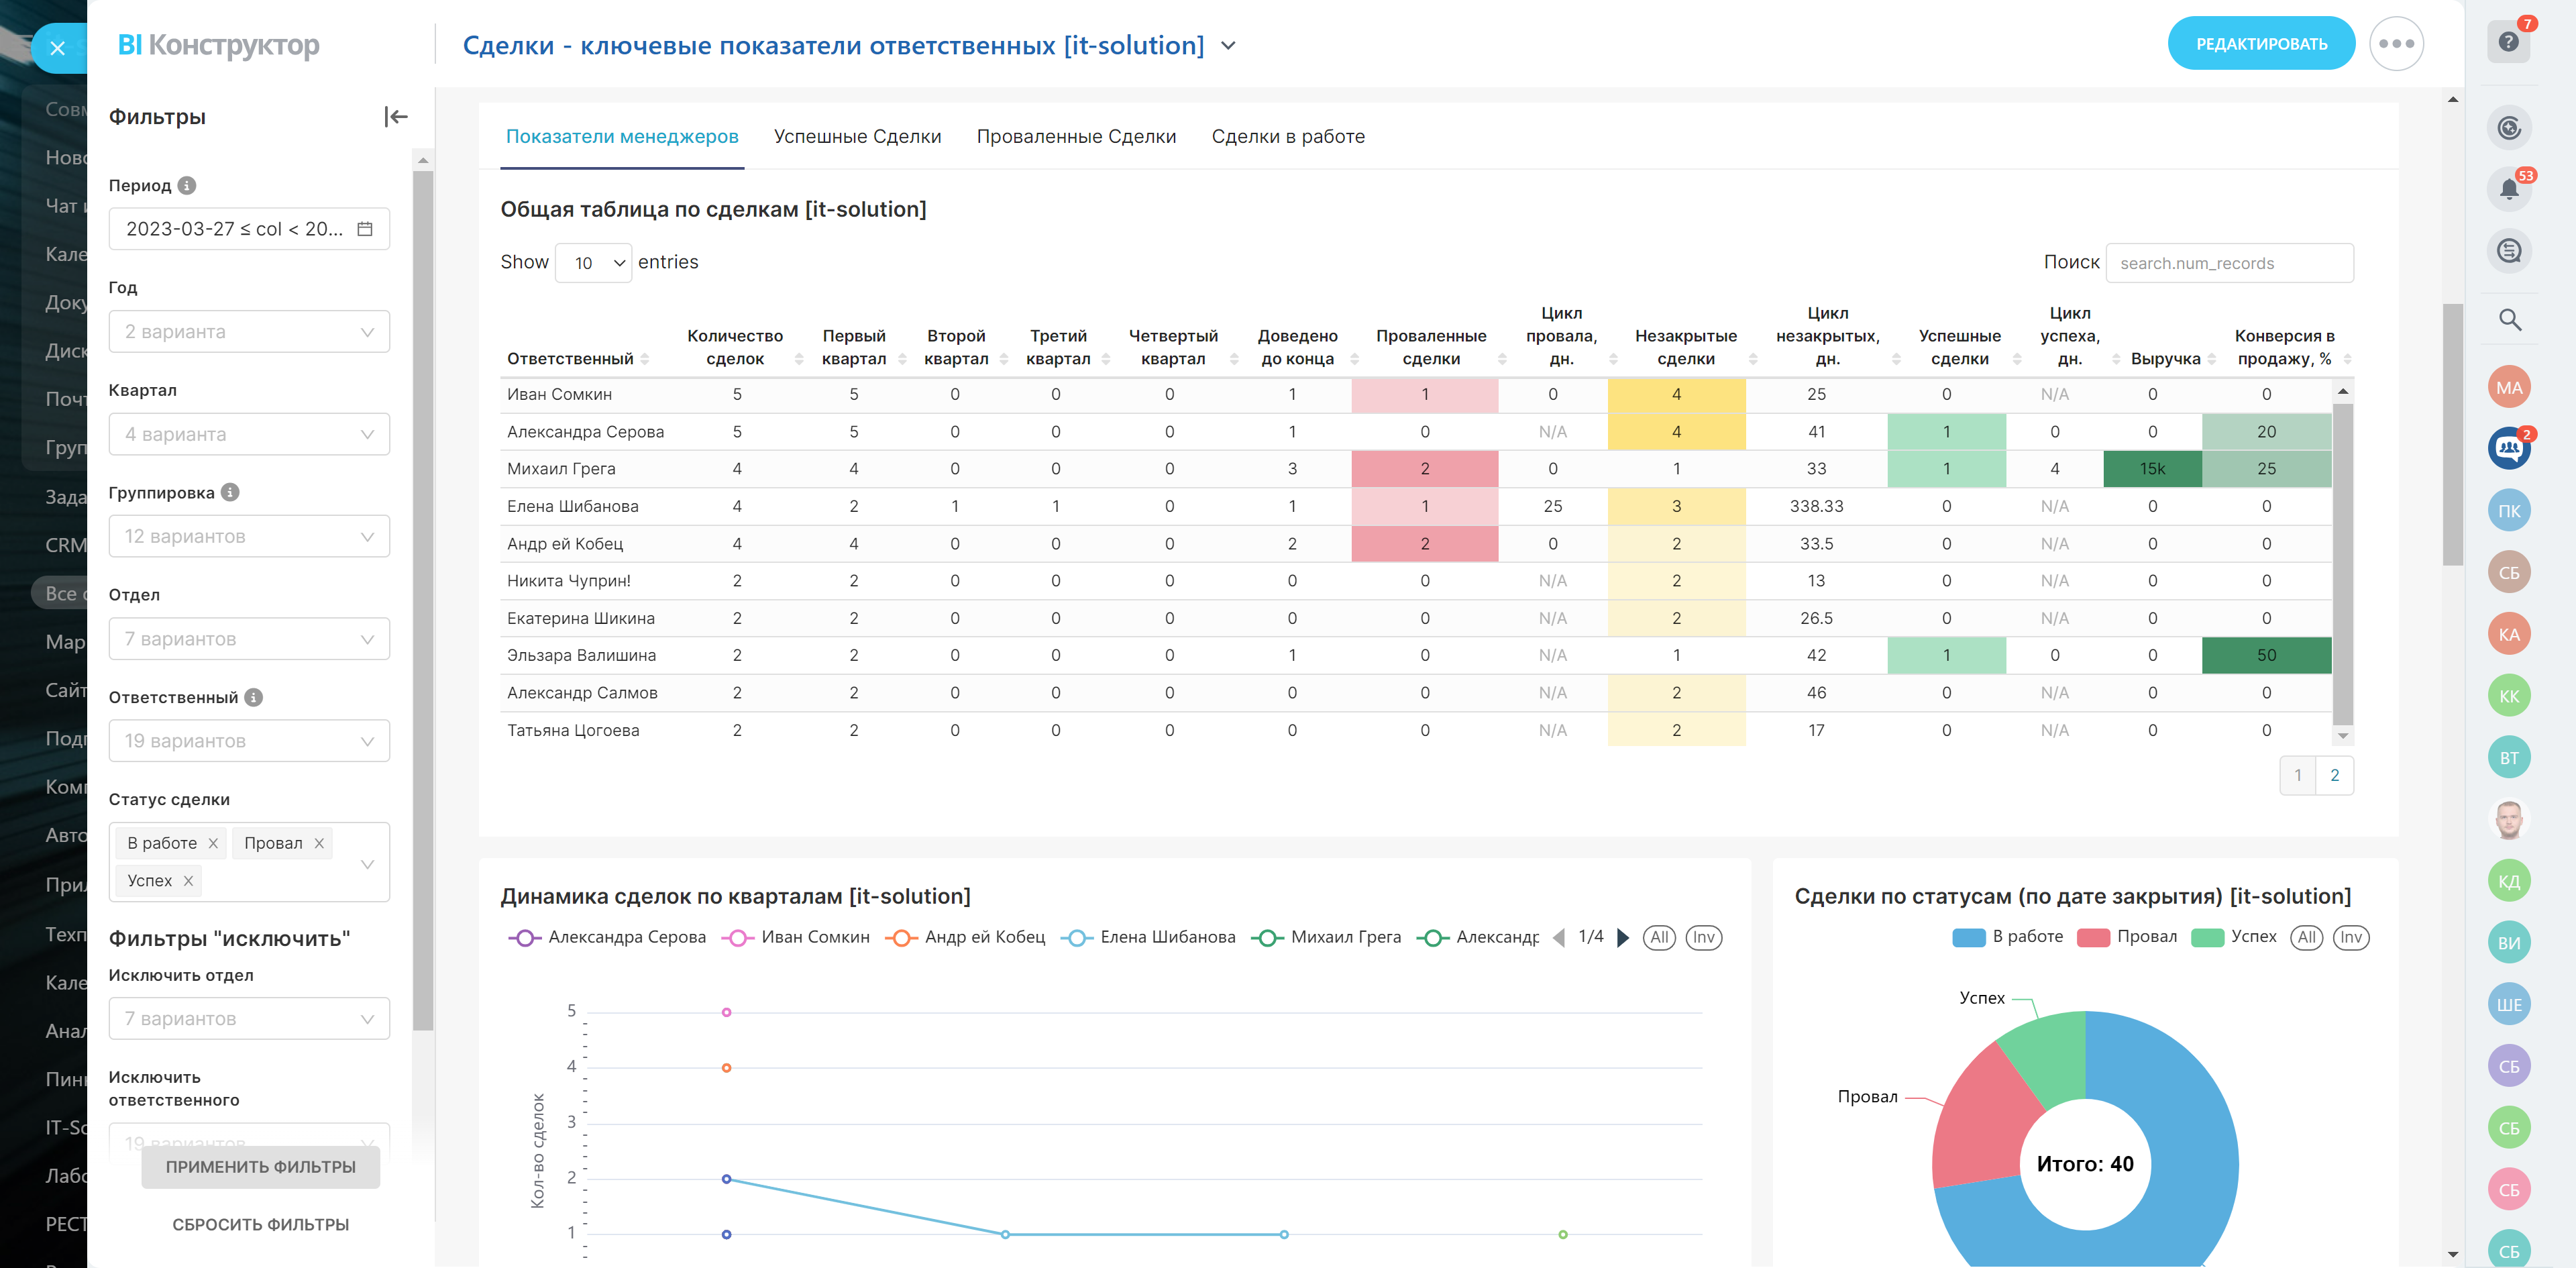2576x1268 pixels.
Task: Click the magnifier search icon in sidebar
Action: coord(2509,320)
